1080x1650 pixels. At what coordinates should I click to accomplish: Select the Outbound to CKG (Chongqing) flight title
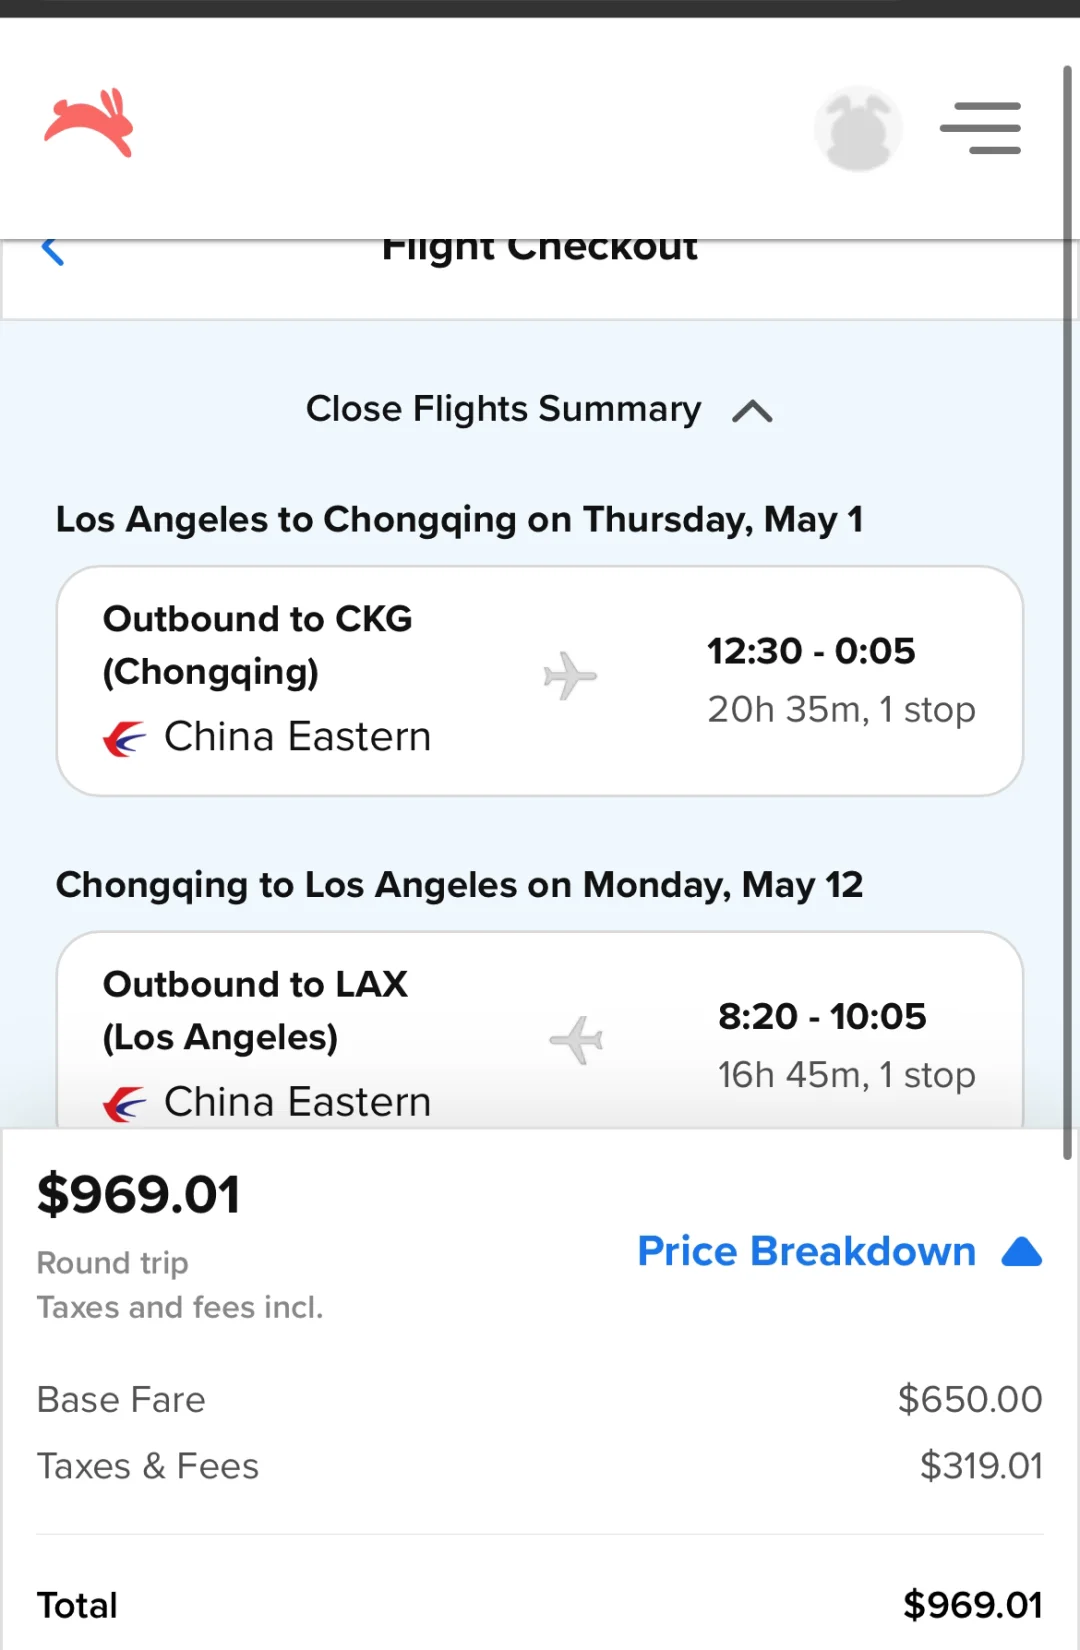coord(258,645)
